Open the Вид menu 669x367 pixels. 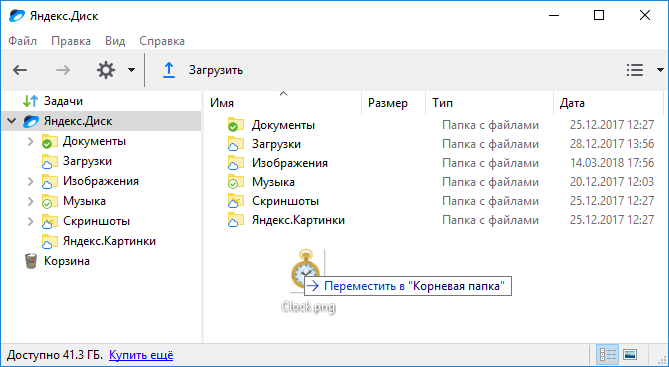click(x=115, y=41)
